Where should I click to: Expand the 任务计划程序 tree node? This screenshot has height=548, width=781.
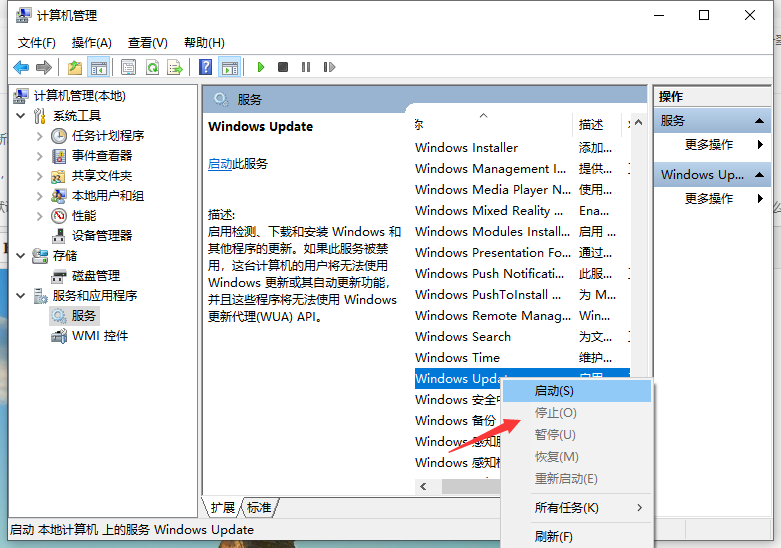pos(40,136)
